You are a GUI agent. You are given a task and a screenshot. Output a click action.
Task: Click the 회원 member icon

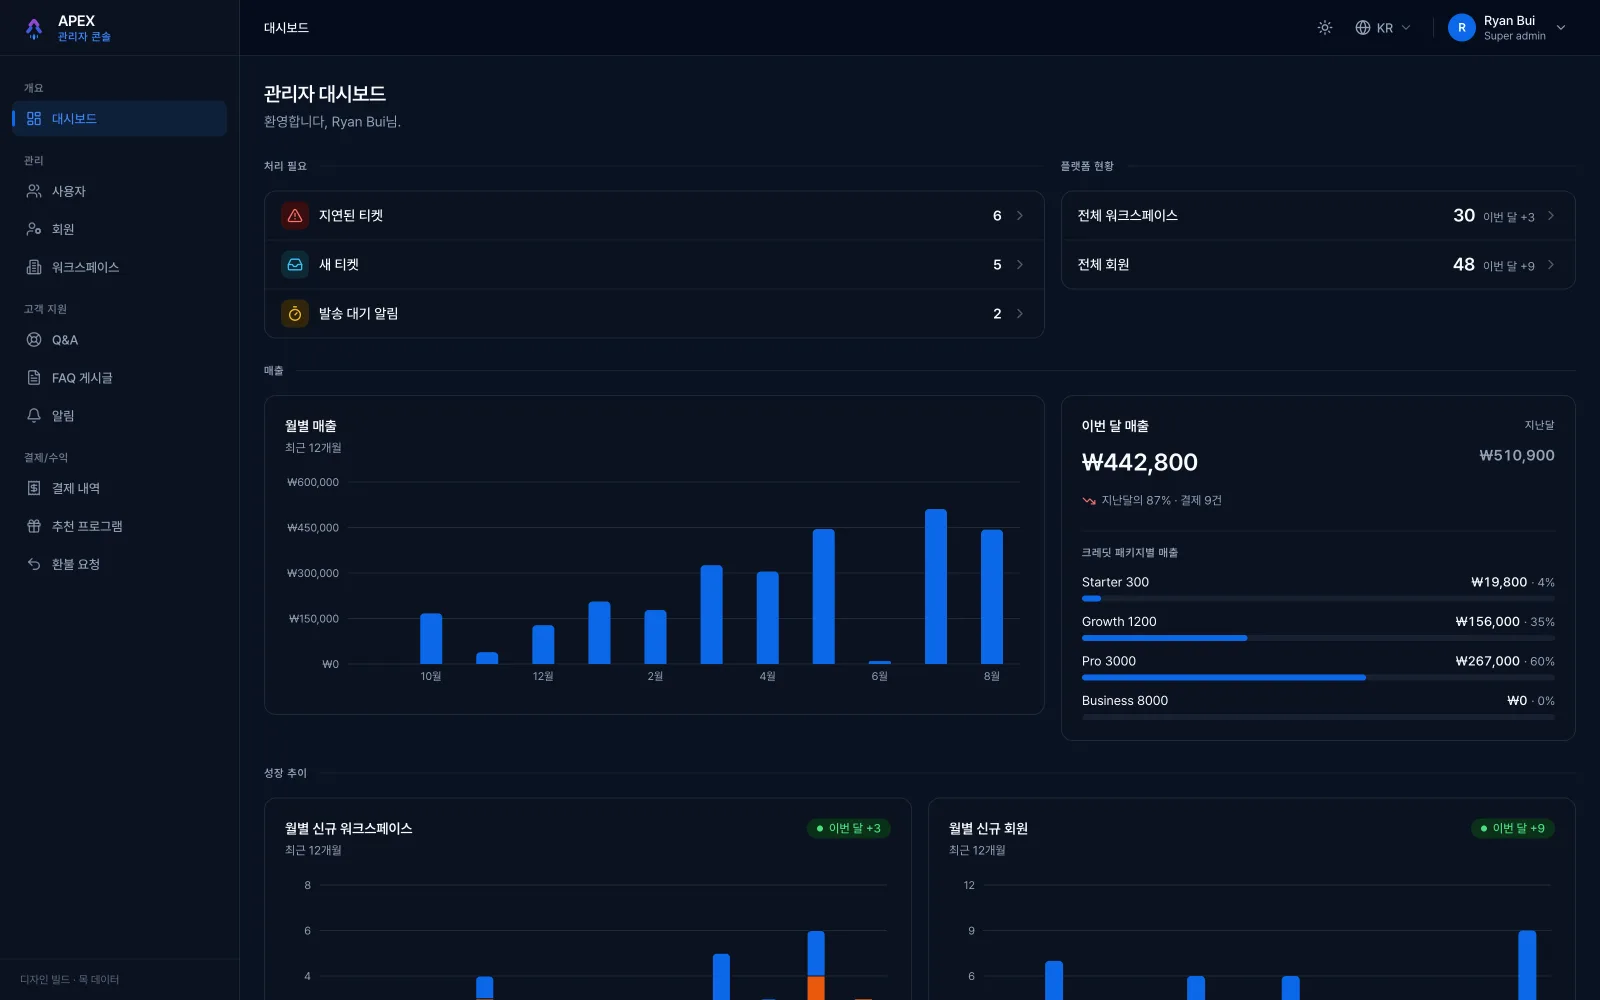pos(34,229)
